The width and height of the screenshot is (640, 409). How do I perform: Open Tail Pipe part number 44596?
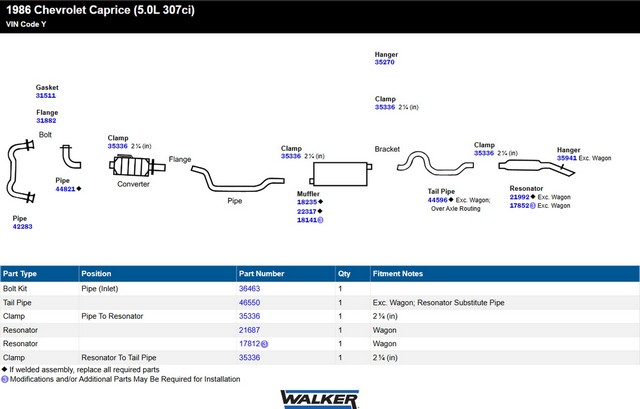click(438, 200)
